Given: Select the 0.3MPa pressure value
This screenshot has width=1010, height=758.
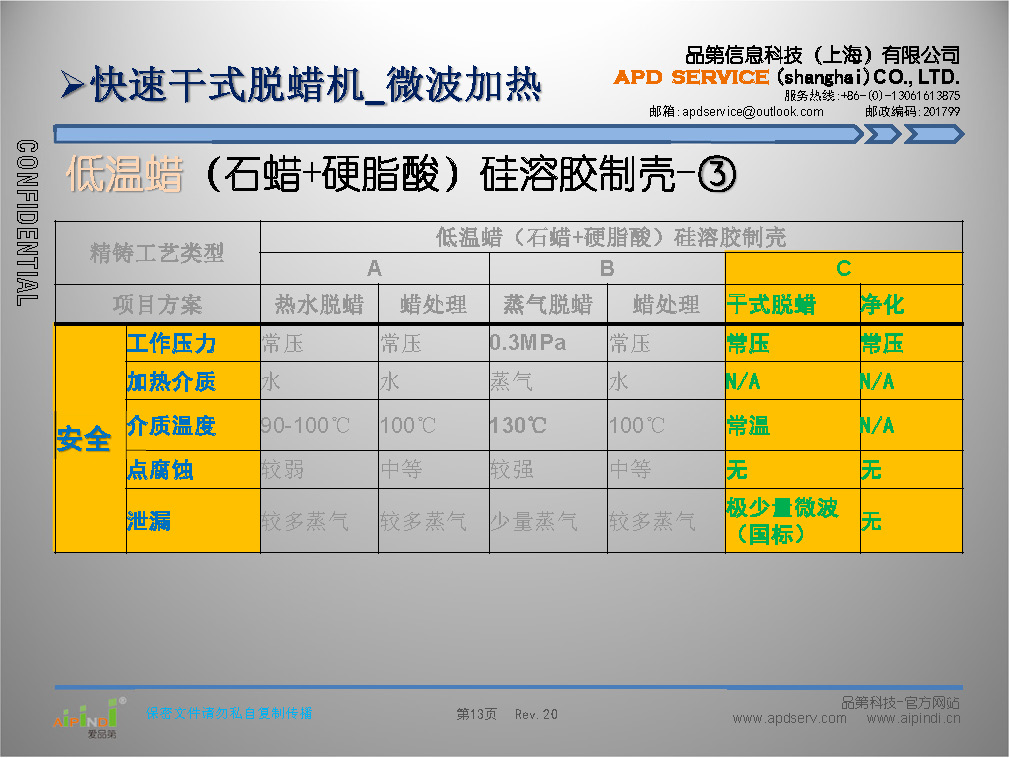Looking at the screenshot, I should click(528, 343).
